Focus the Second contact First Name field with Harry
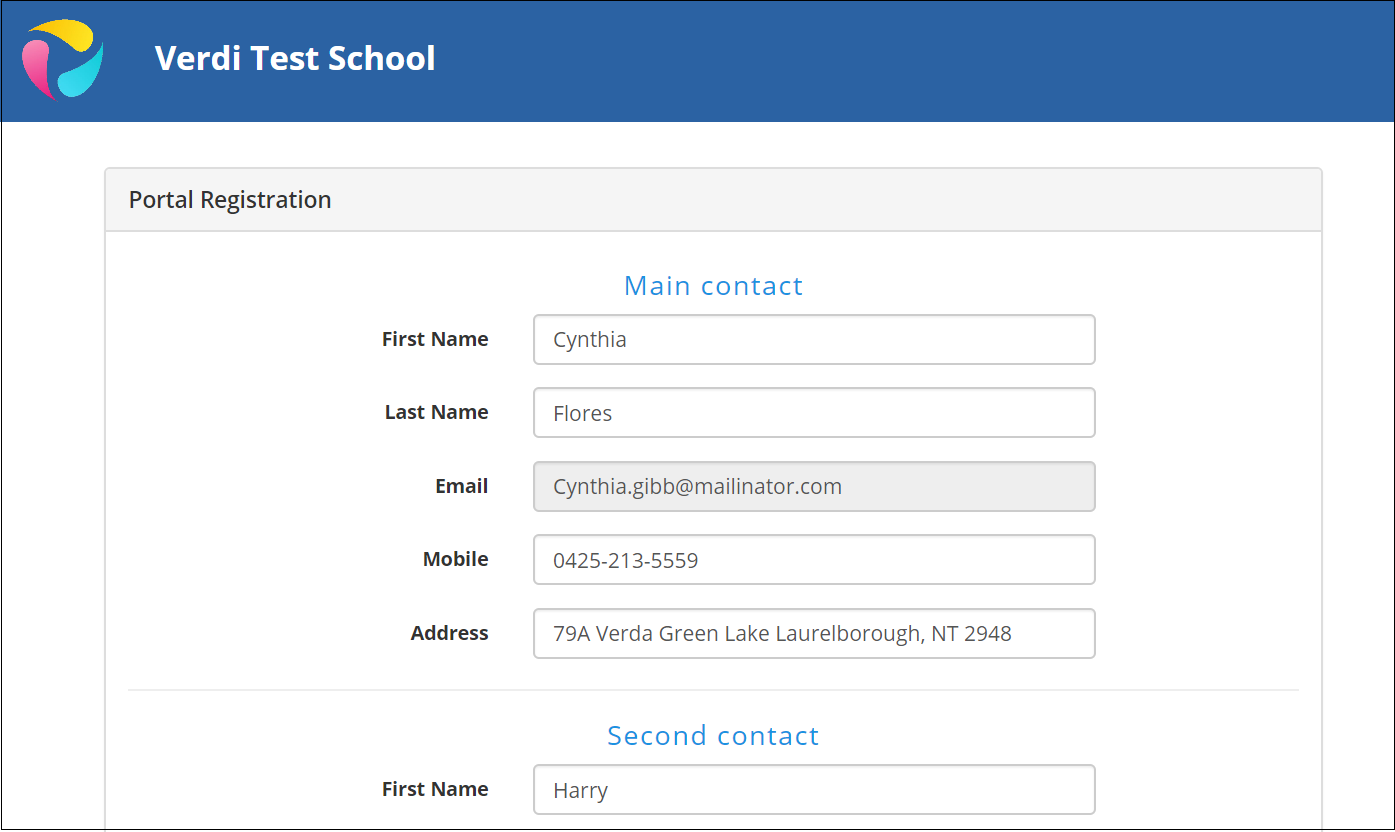 [814, 790]
